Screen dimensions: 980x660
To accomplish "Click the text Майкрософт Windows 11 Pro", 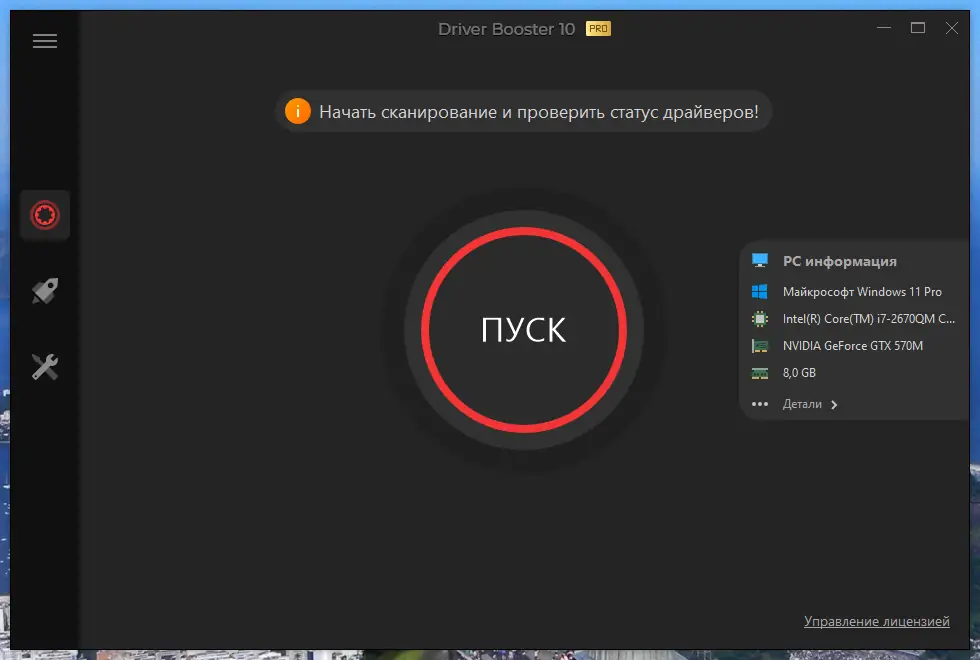I will pos(862,291).
